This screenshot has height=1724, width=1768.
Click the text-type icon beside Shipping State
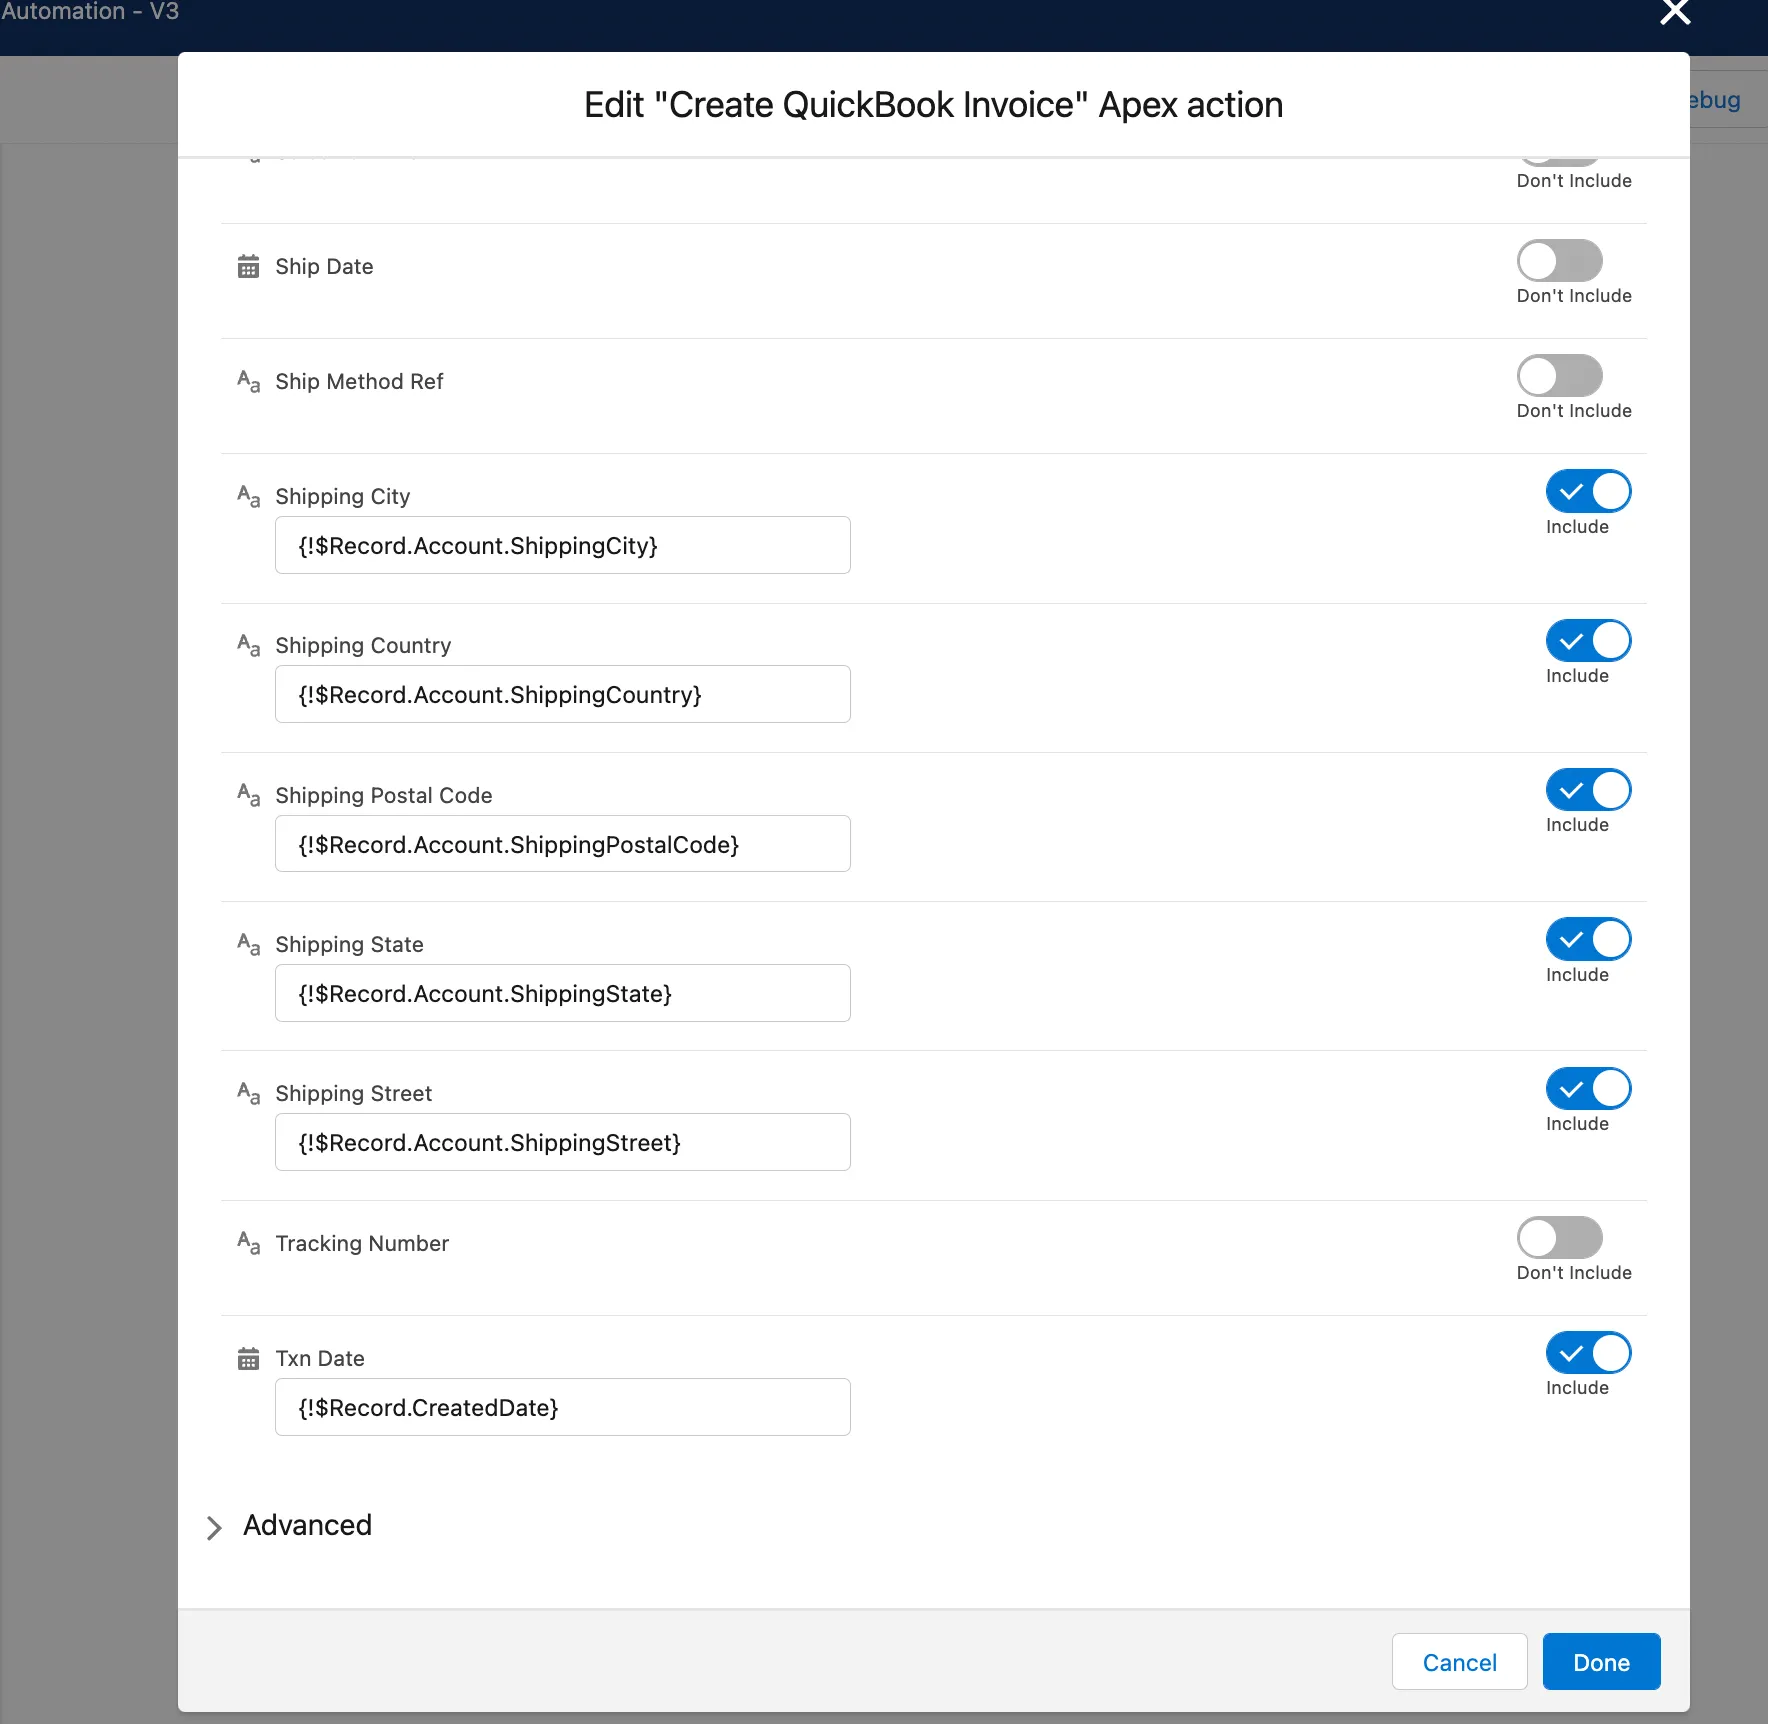tap(248, 944)
